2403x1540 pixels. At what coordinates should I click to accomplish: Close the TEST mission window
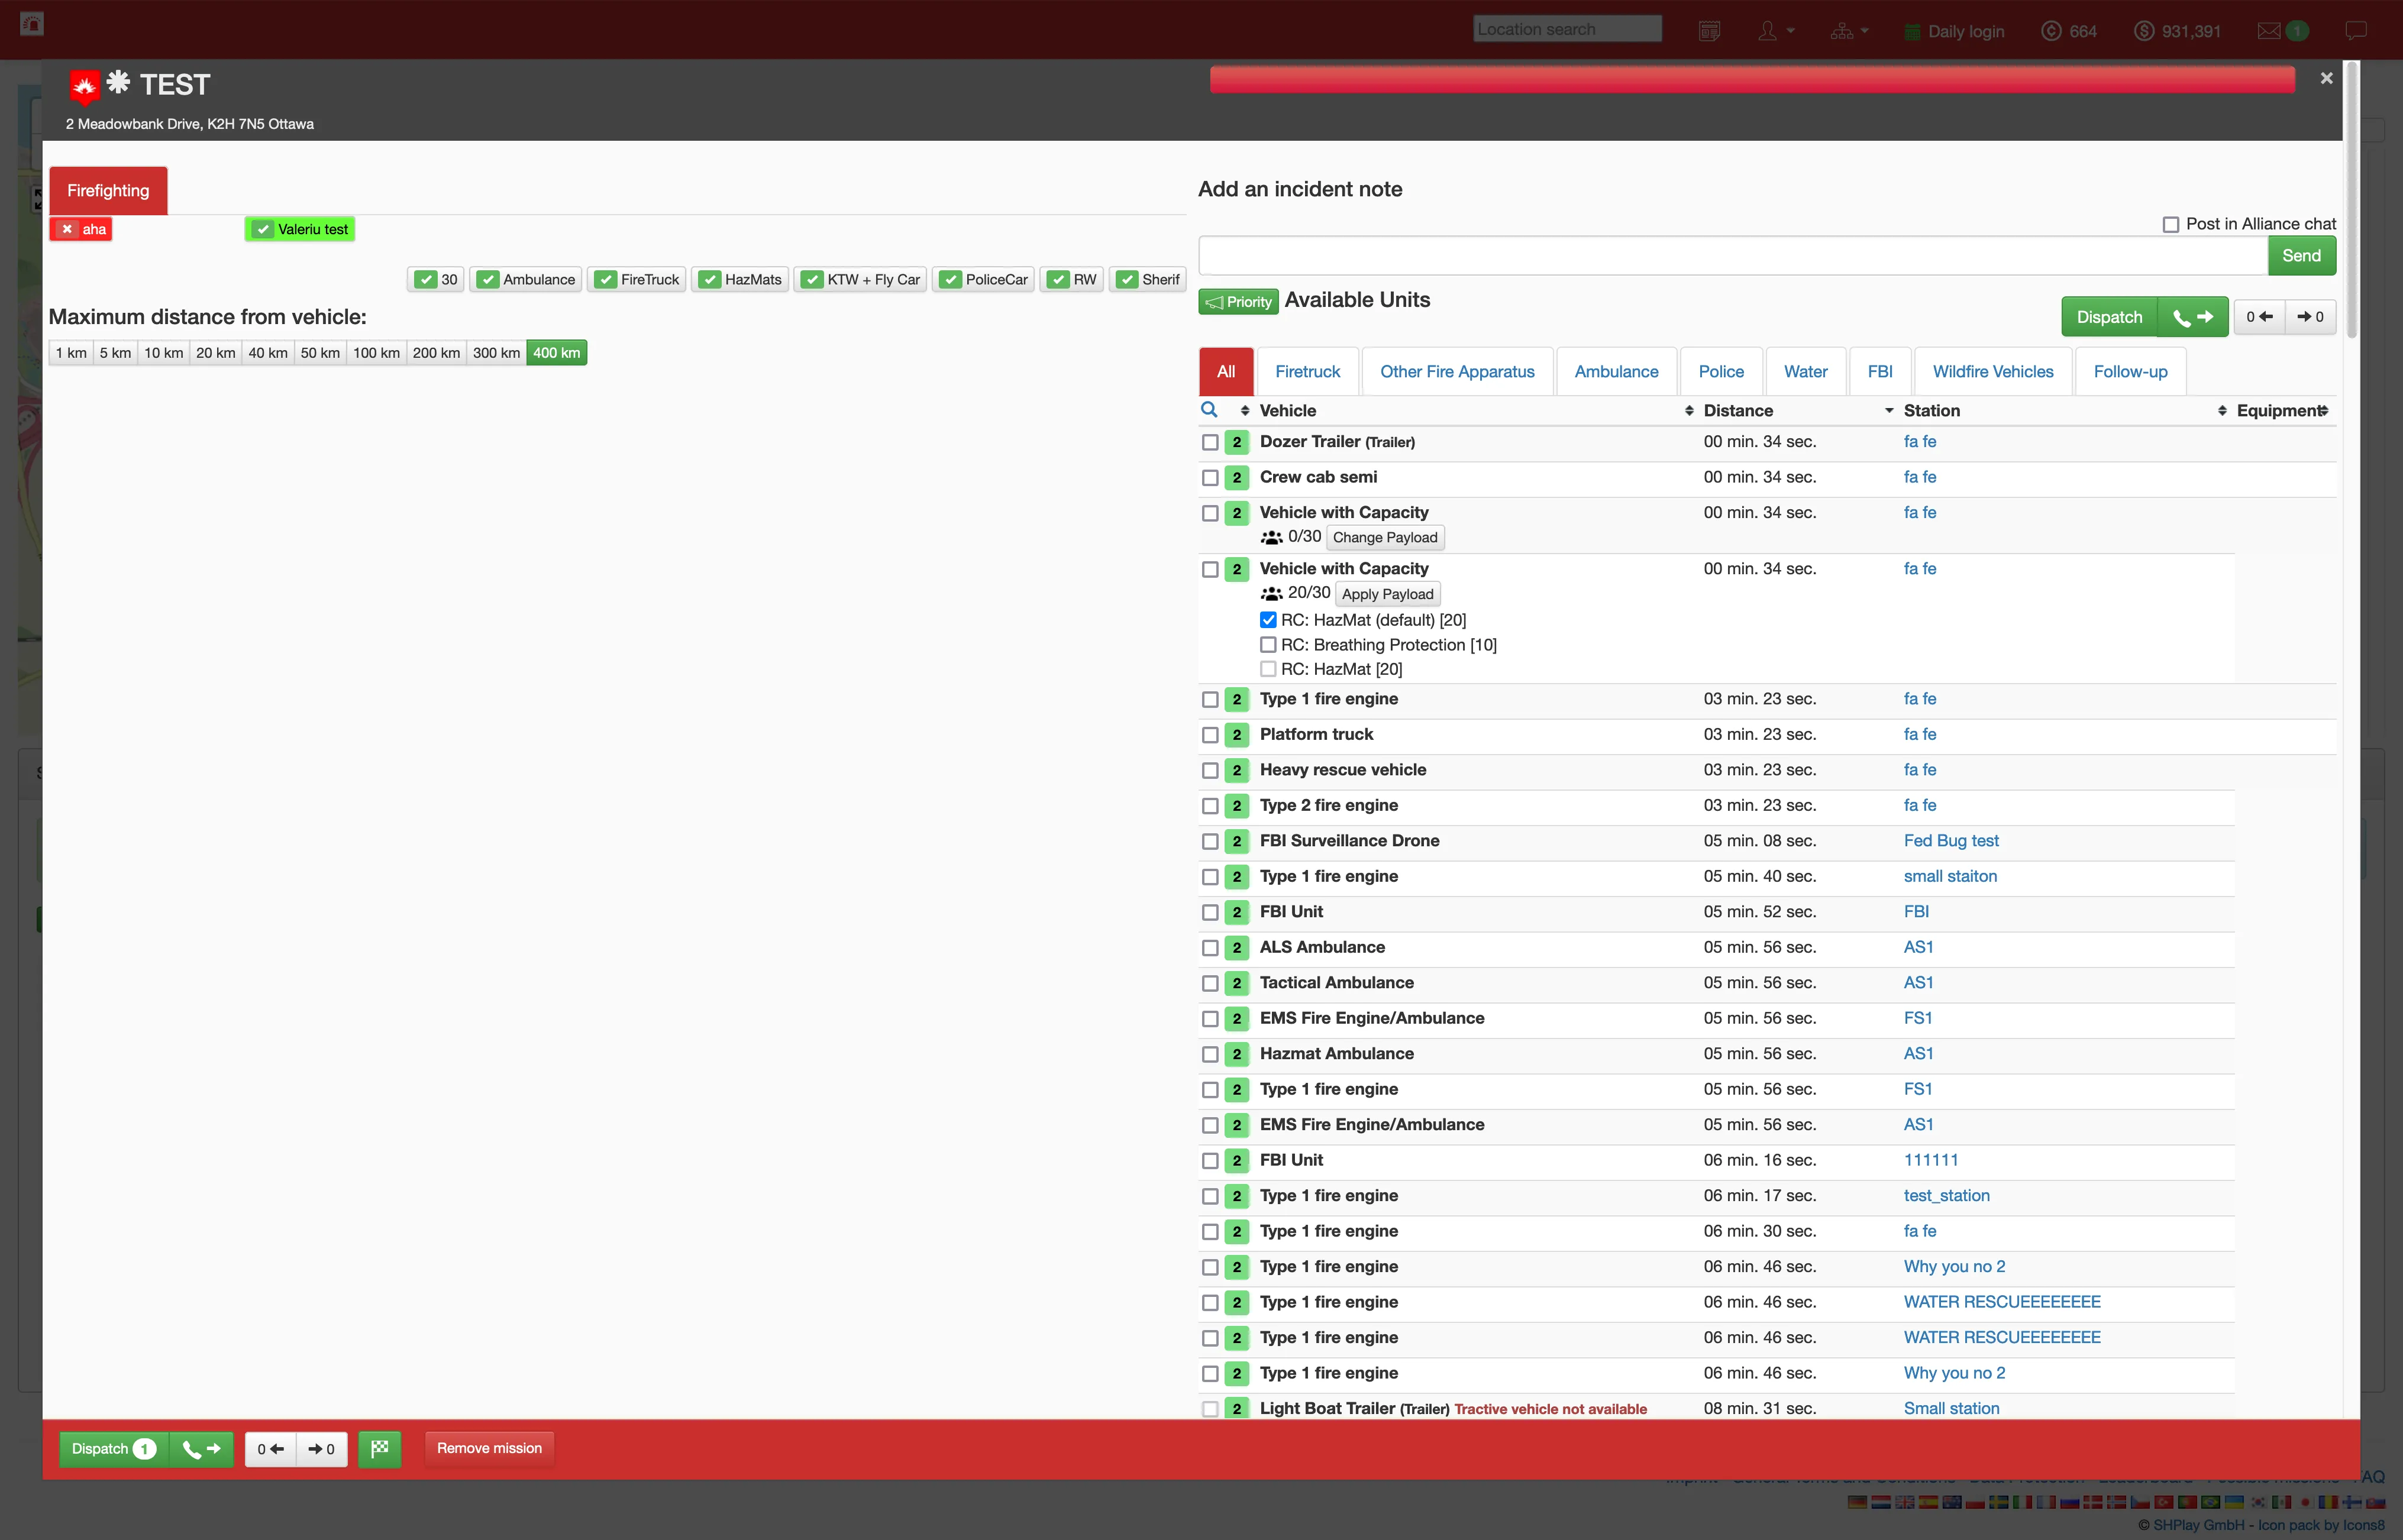(x=2326, y=78)
